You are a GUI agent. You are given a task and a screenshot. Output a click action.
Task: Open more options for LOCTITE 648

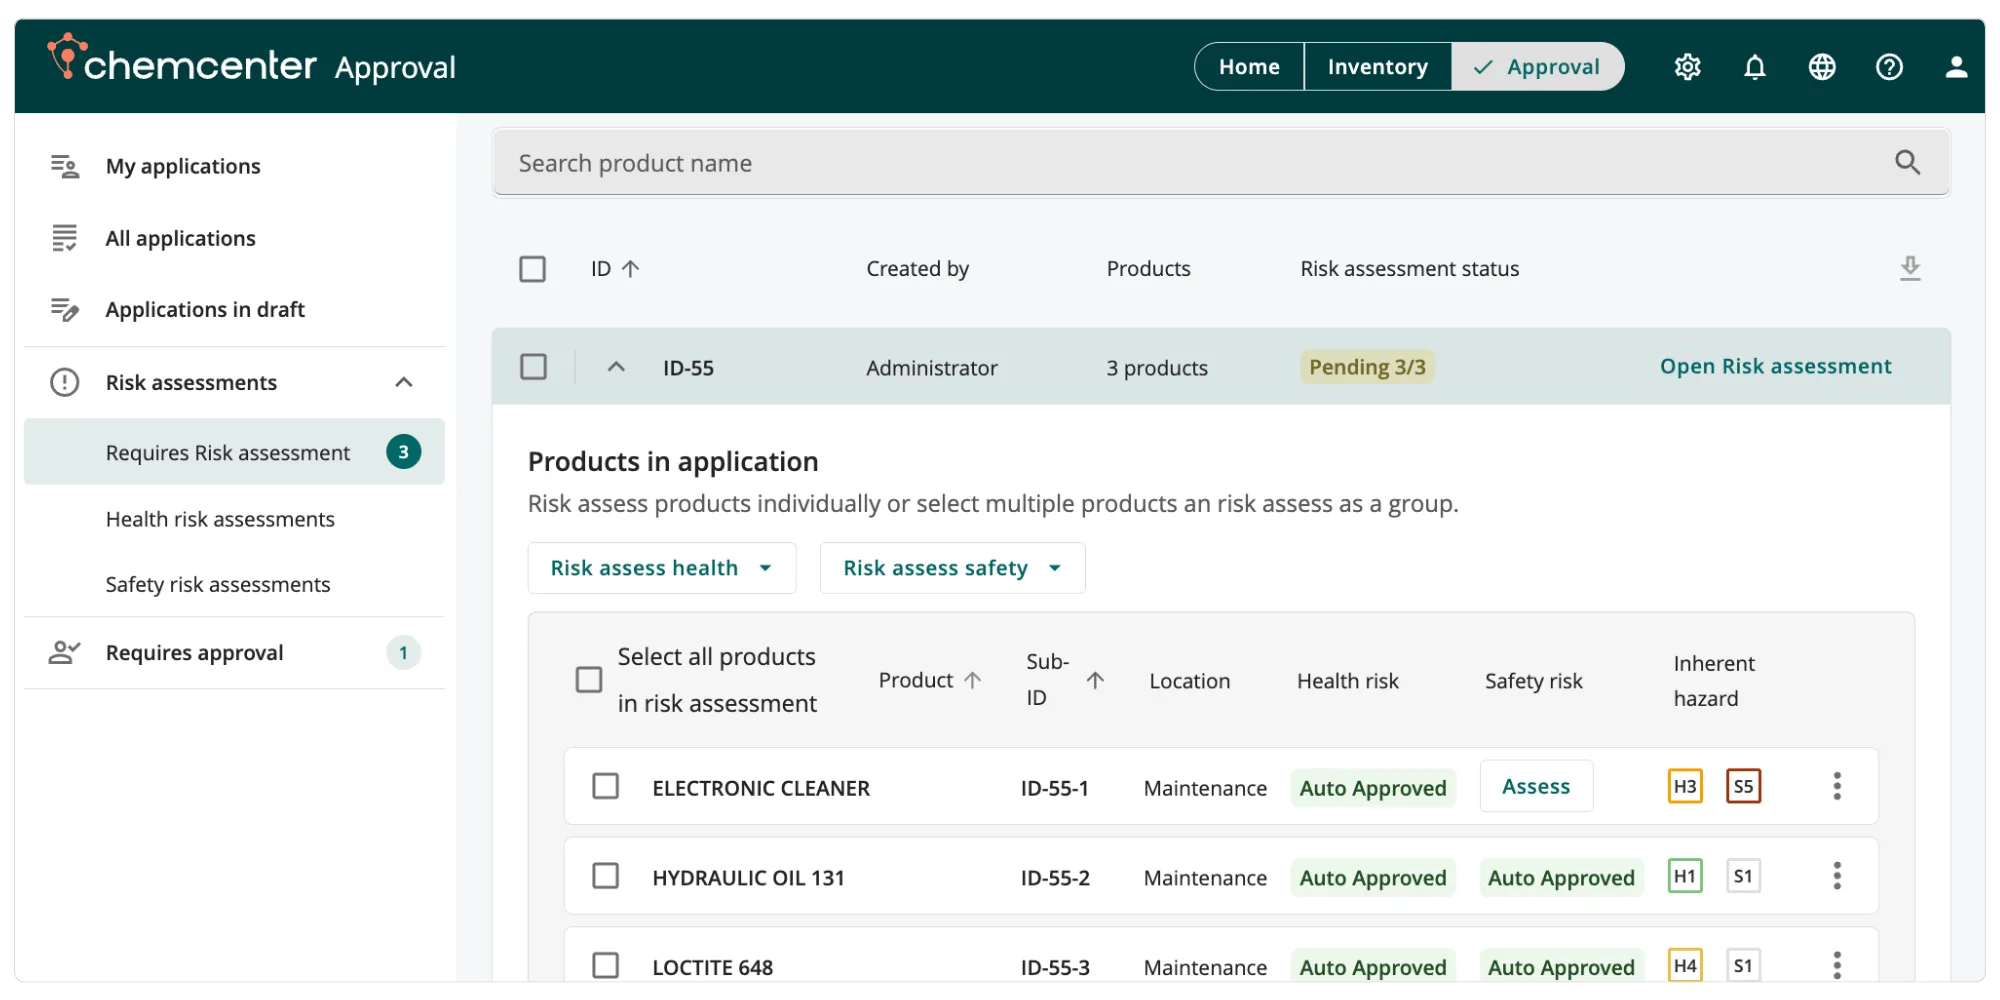(x=1837, y=965)
